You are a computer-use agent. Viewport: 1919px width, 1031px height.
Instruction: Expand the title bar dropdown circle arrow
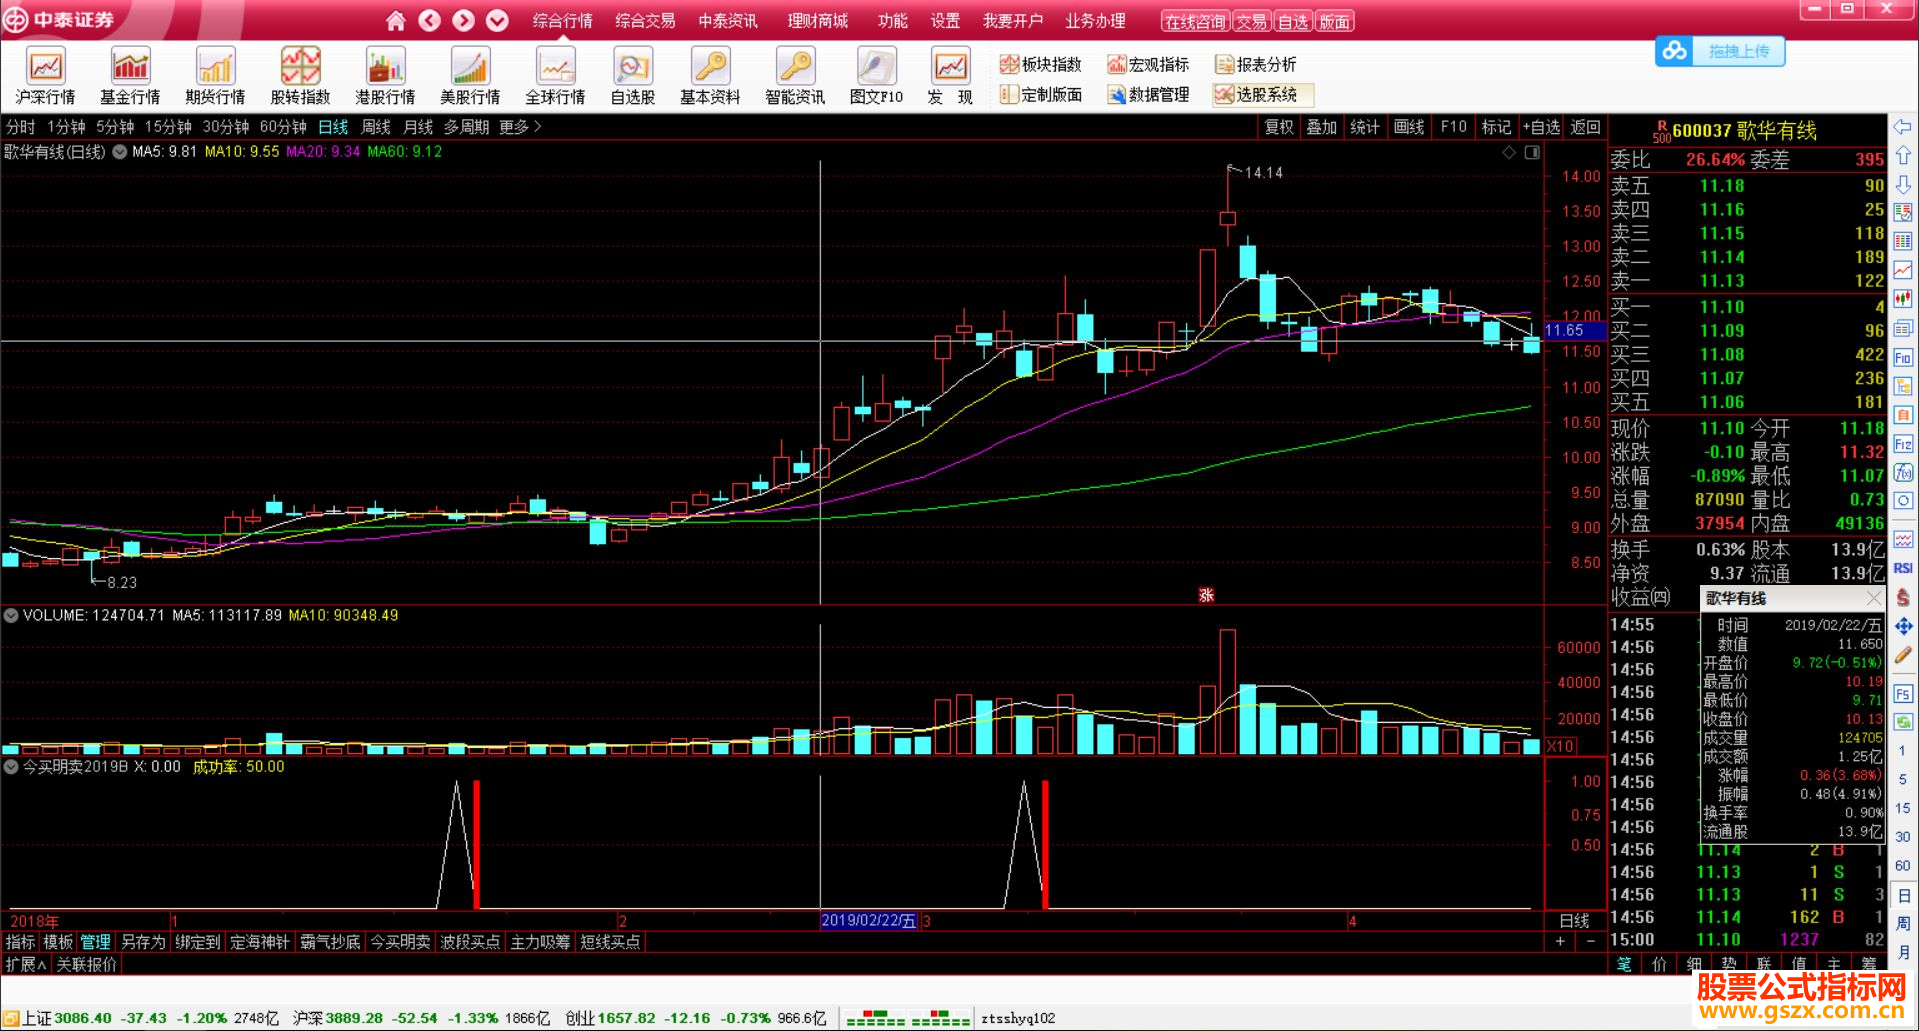coord(497,20)
